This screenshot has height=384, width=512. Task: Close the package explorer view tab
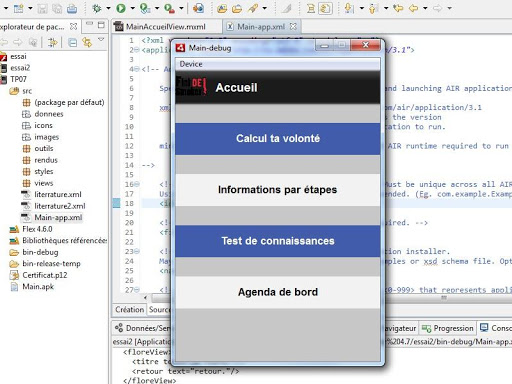(x=74, y=26)
